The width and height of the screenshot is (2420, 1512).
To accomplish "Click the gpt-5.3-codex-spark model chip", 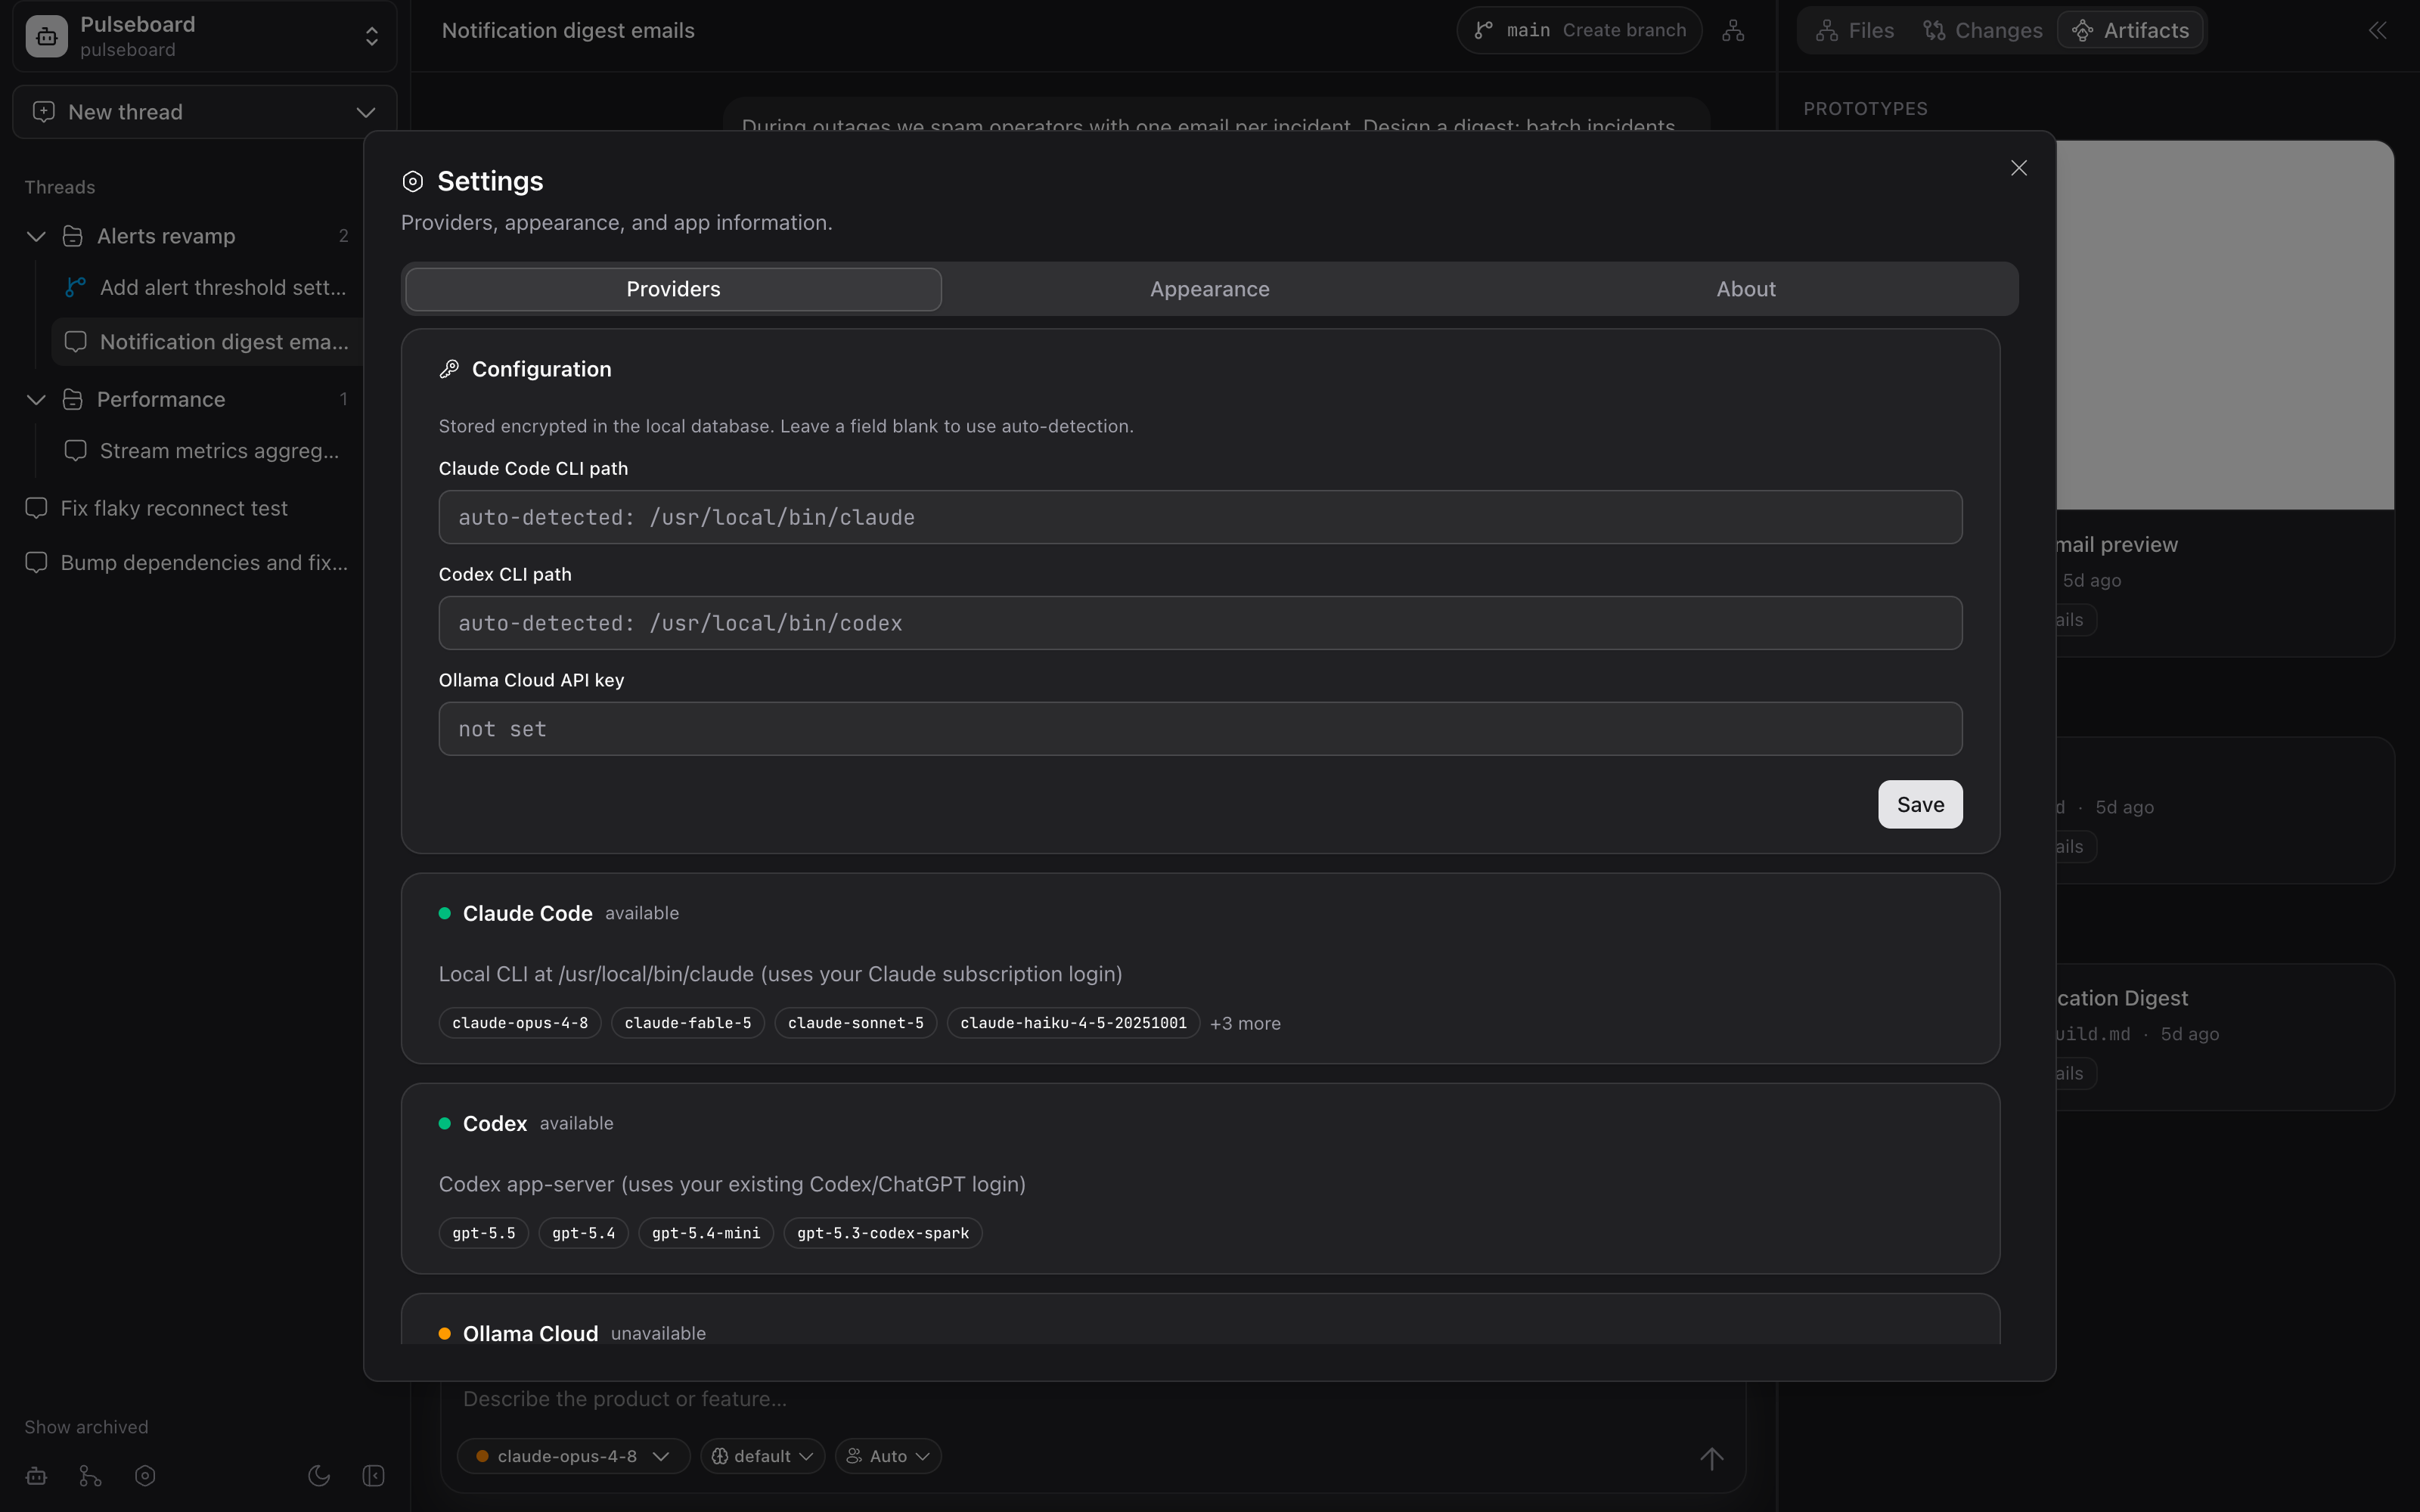I will click(883, 1233).
